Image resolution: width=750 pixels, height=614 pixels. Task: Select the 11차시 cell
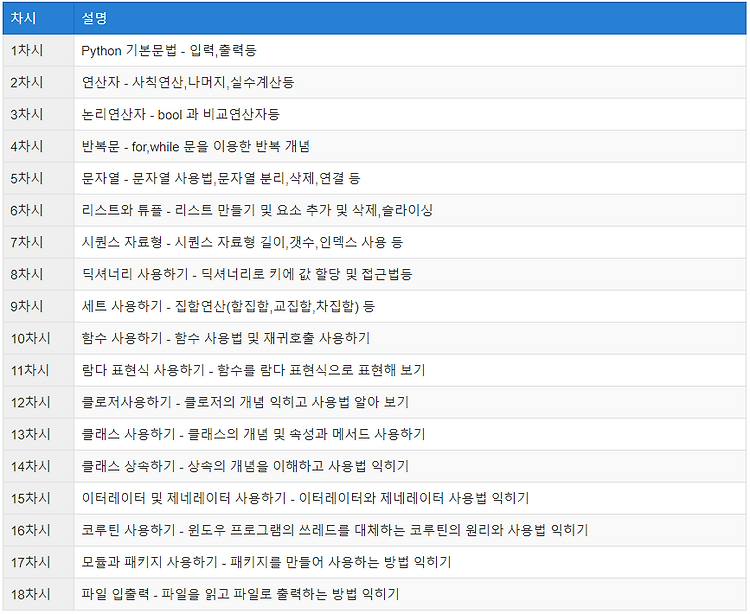pyautogui.click(x=38, y=371)
